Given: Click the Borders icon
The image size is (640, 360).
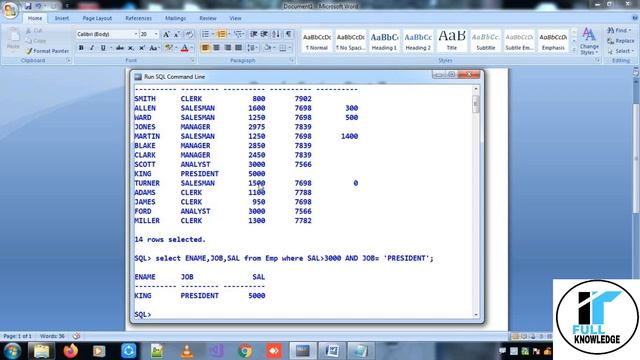Looking at the screenshot, I should coord(282,48).
